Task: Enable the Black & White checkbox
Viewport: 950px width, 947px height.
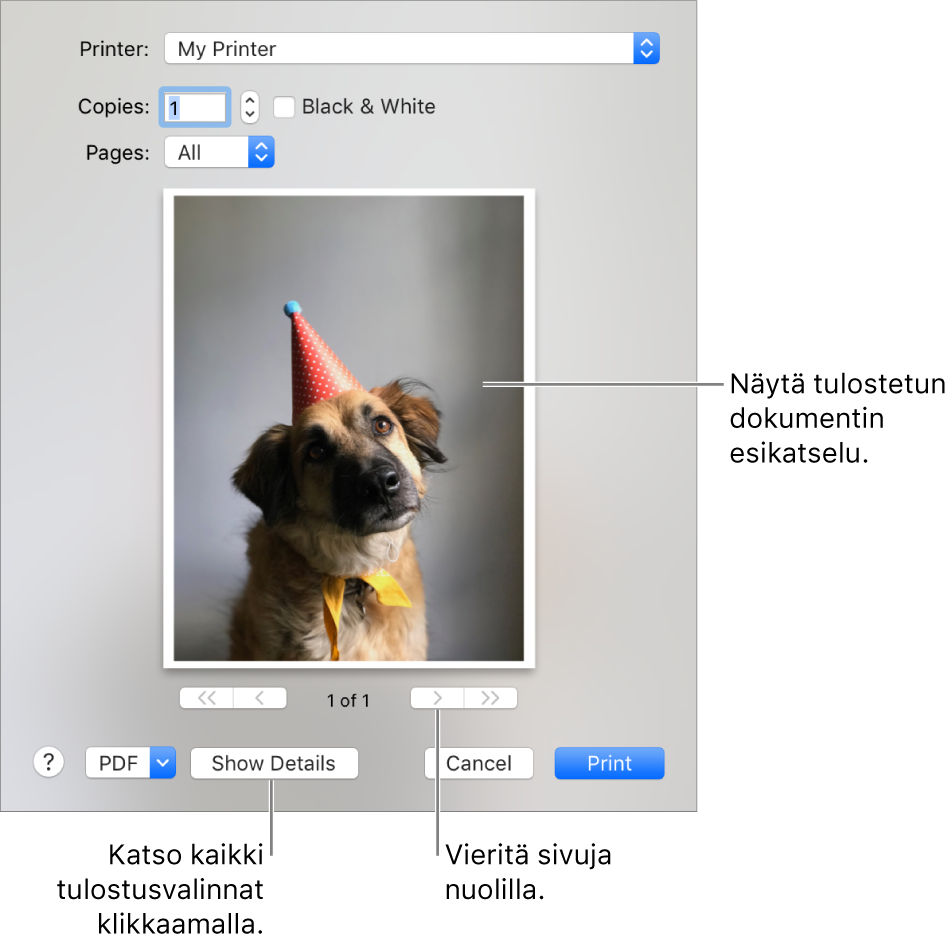Action: point(284,107)
